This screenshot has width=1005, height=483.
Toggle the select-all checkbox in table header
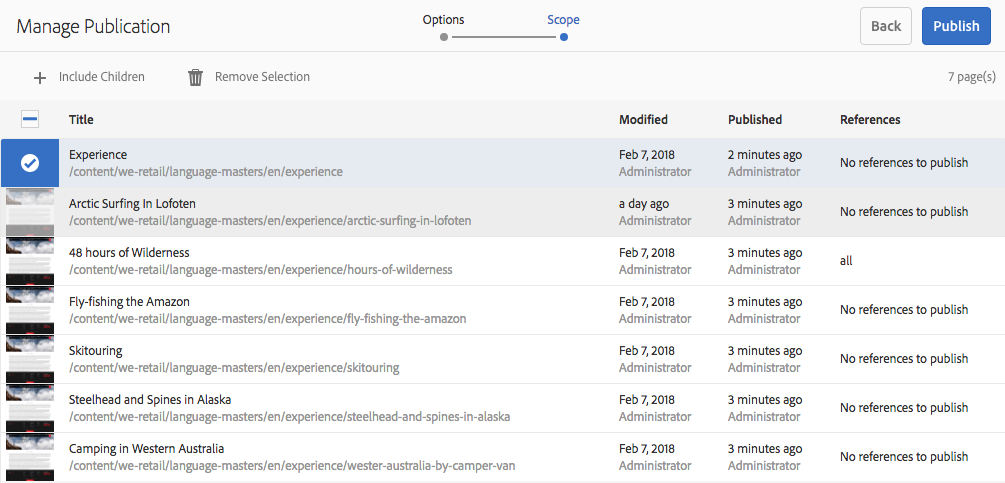[30, 120]
